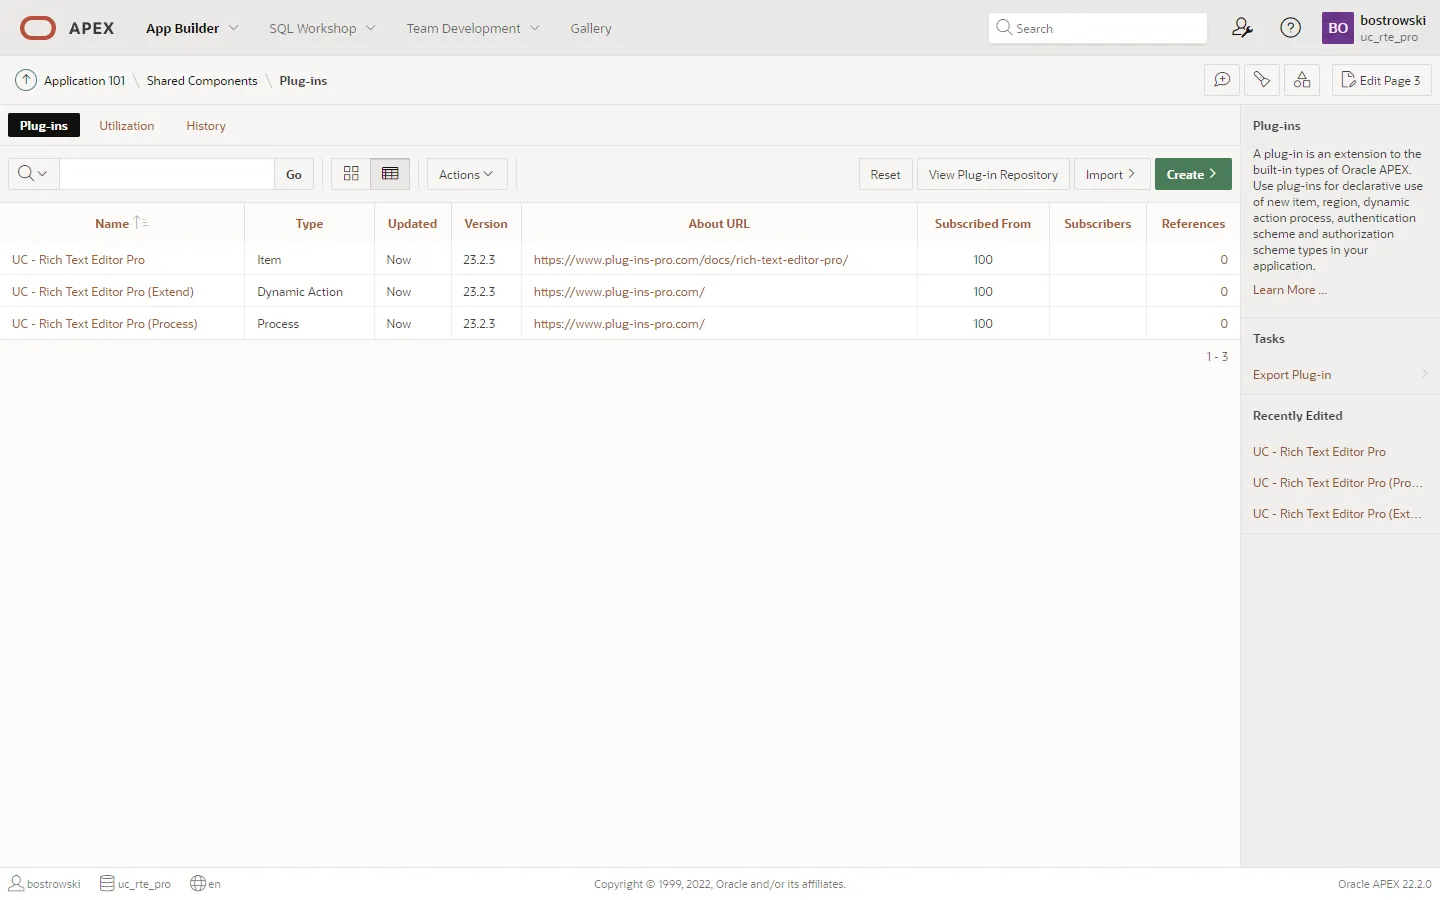Expand the search column selector magnifier

33,174
